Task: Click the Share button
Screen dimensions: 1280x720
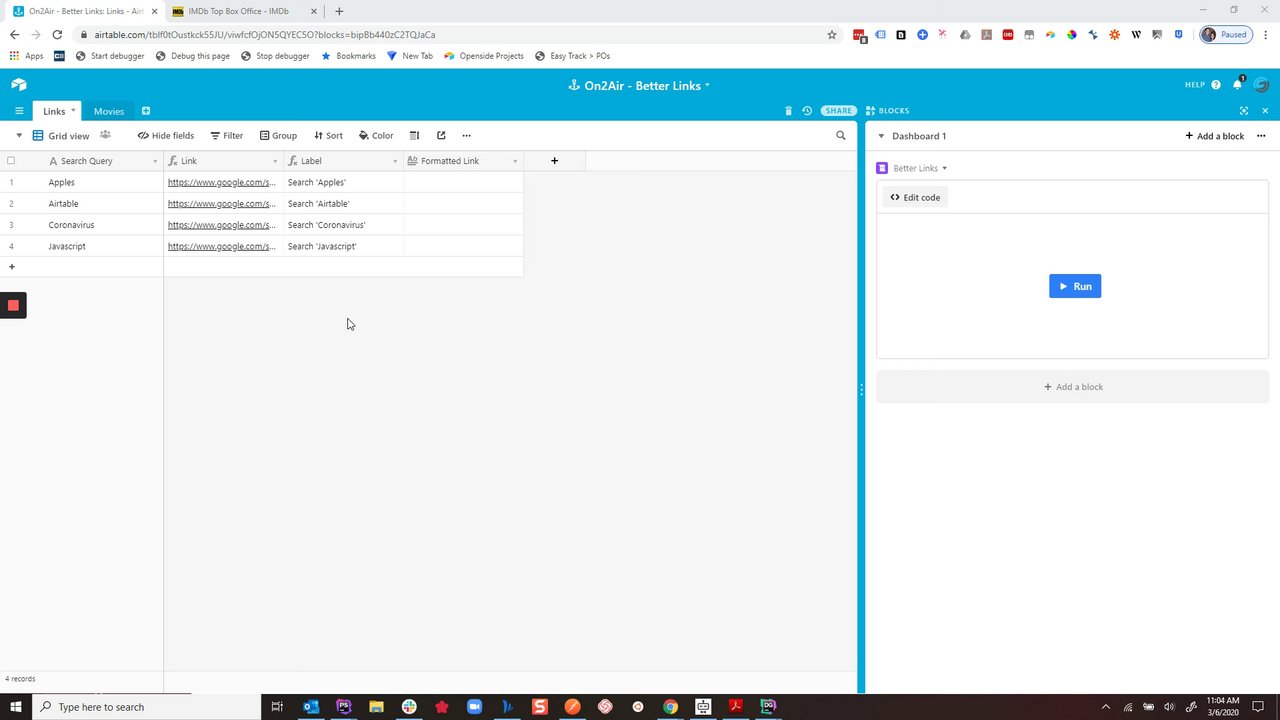Action: pyautogui.click(x=839, y=111)
